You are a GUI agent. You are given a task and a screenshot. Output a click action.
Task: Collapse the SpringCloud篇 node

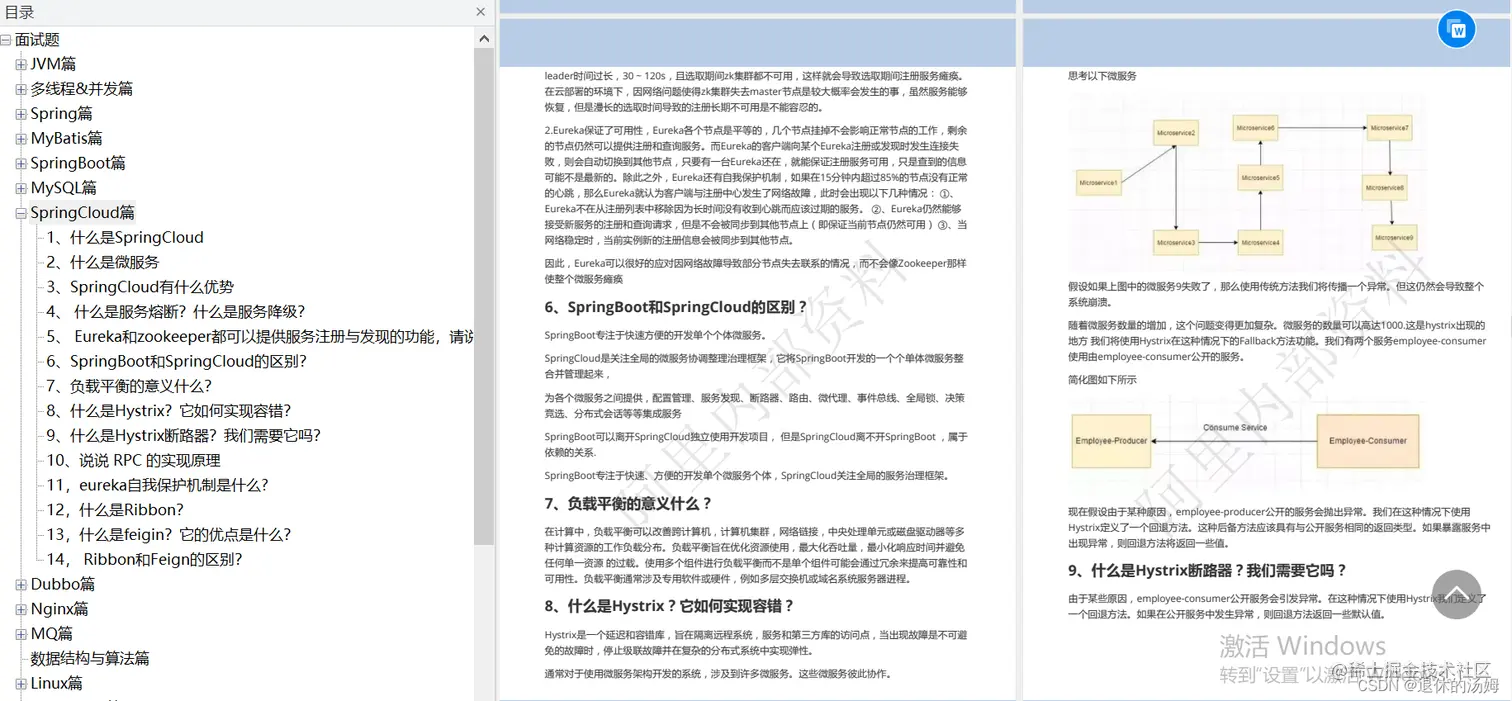[21, 213]
